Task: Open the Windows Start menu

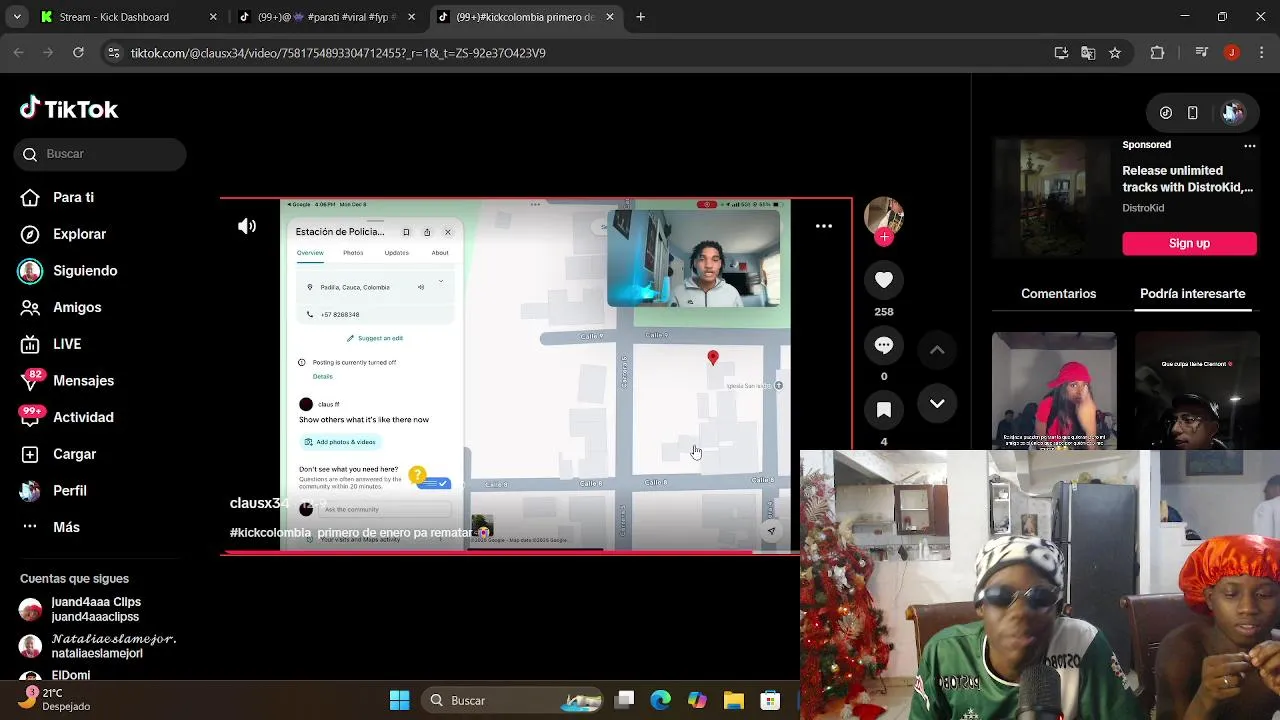Action: tap(399, 700)
